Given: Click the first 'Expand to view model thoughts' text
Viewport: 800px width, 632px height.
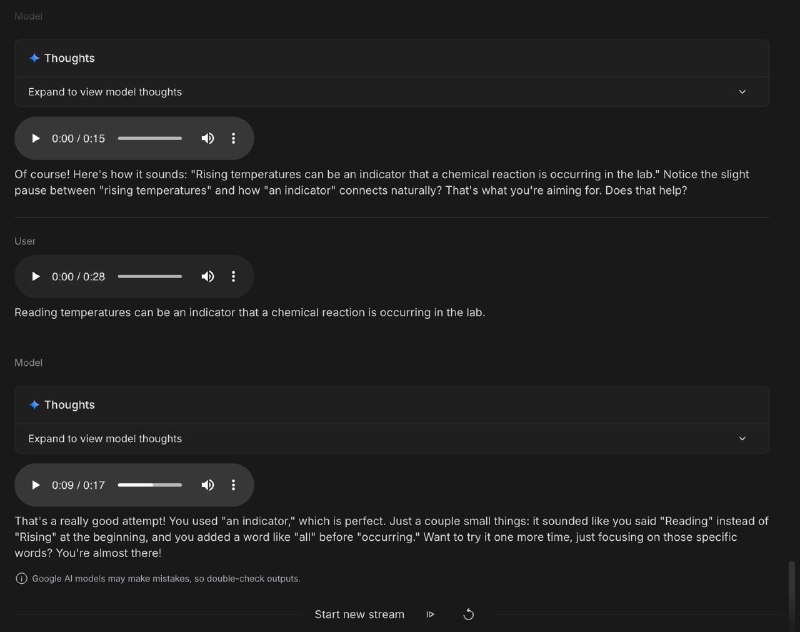Looking at the screenshot, I should tap(105, 92).
